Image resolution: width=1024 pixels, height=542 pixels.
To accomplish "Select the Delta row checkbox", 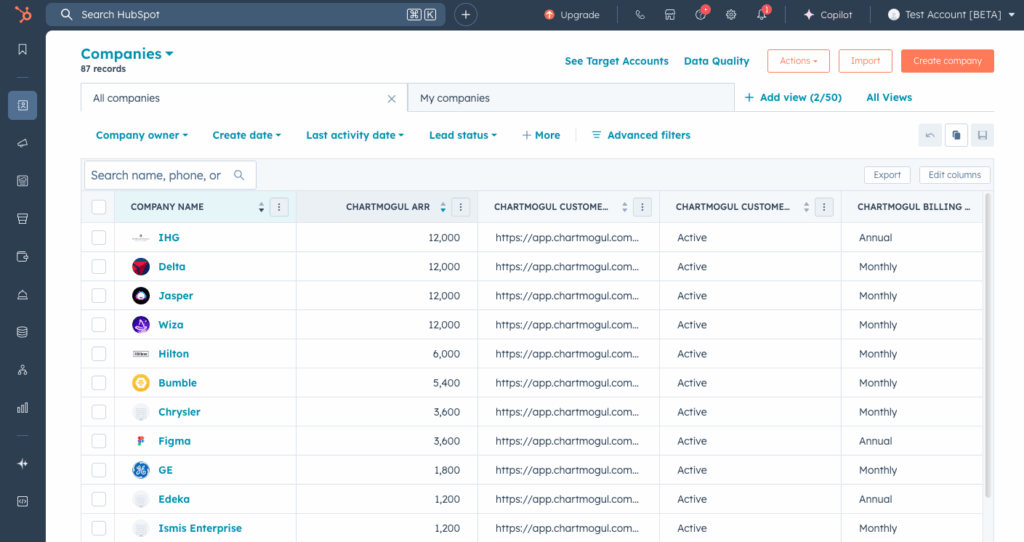I will [99, 266].
